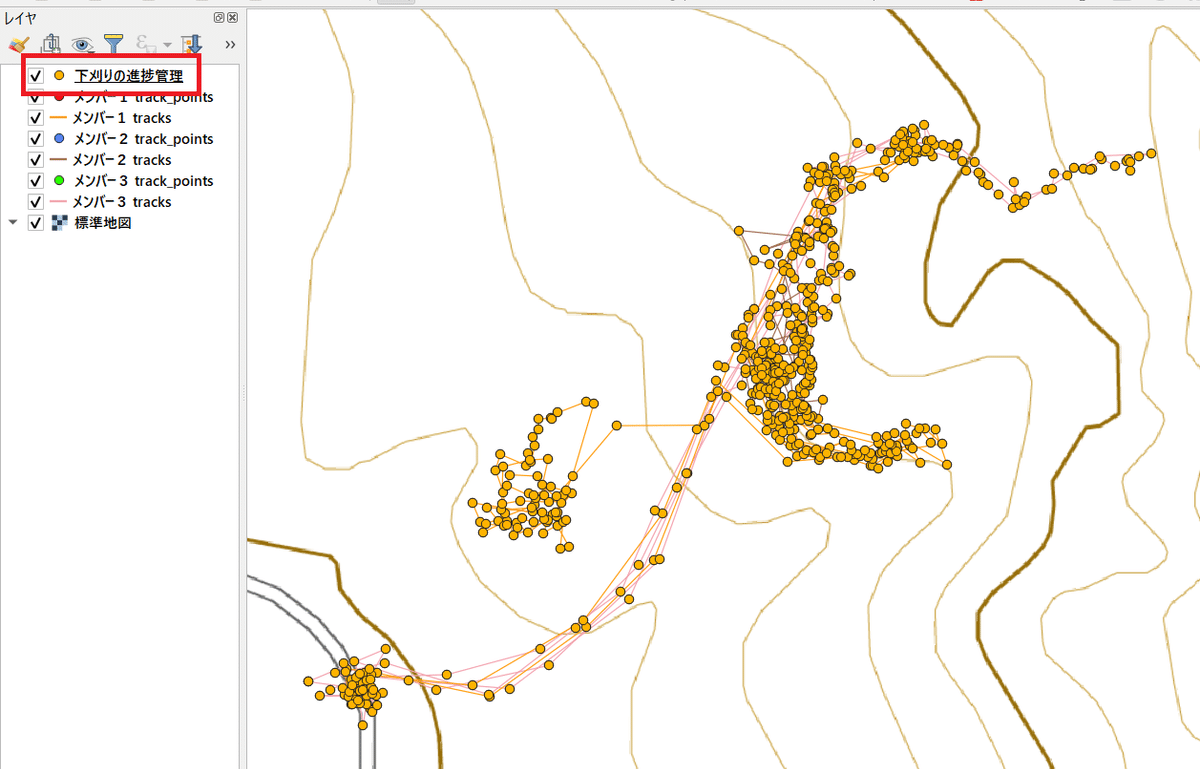Toggle visibility of メンバー2 tracks layer
This screenshot has width=1200, height=769.
[x=36, y=160]
